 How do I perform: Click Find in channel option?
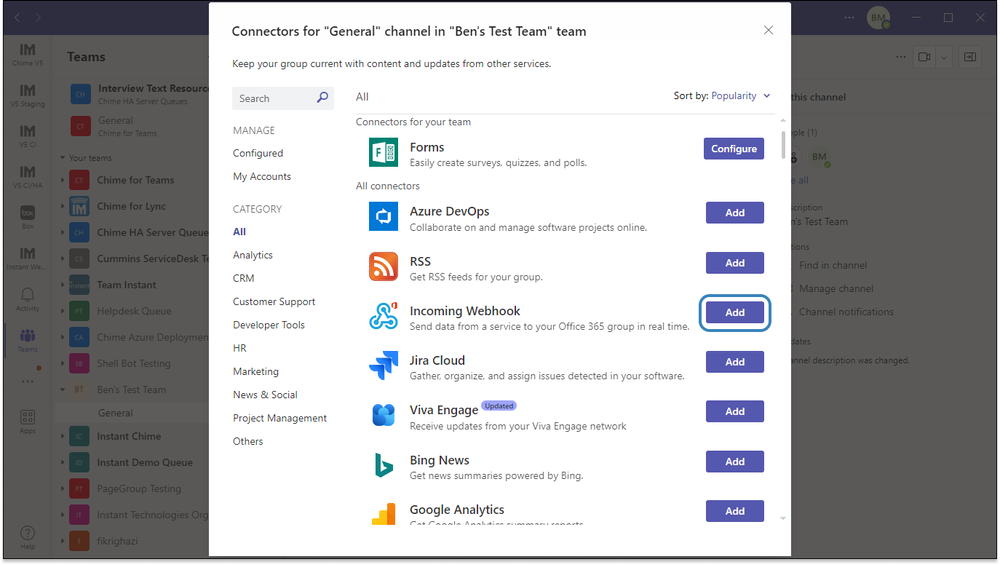pos(832,265)
